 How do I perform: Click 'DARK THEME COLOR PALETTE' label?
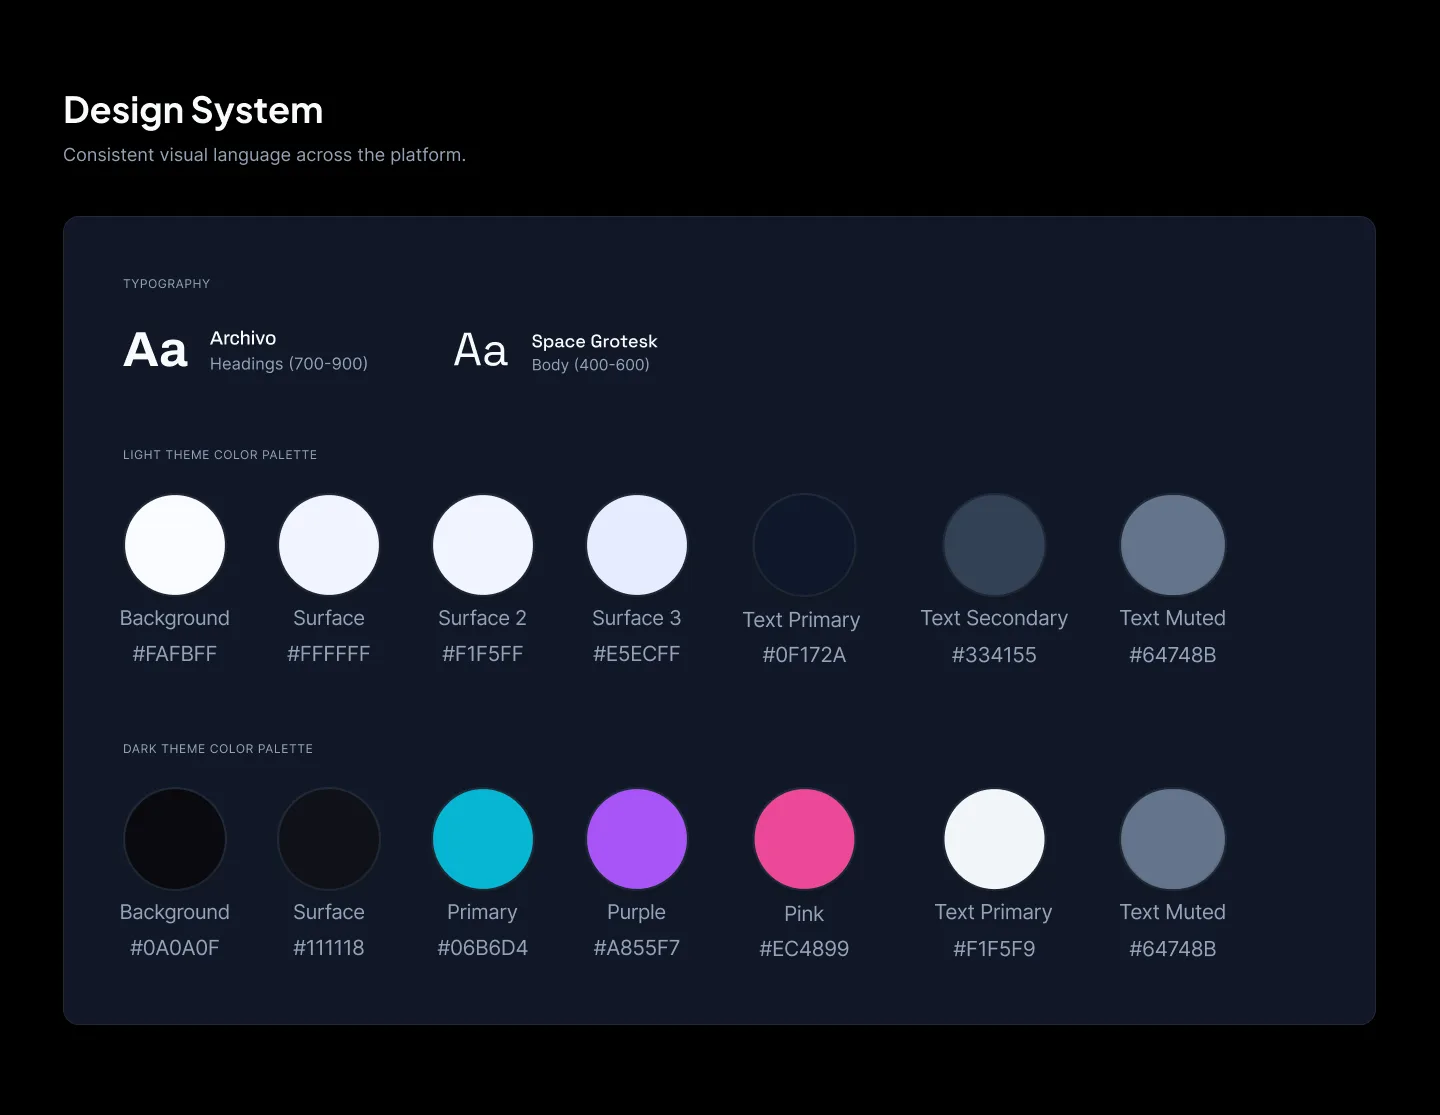point(218,749)
